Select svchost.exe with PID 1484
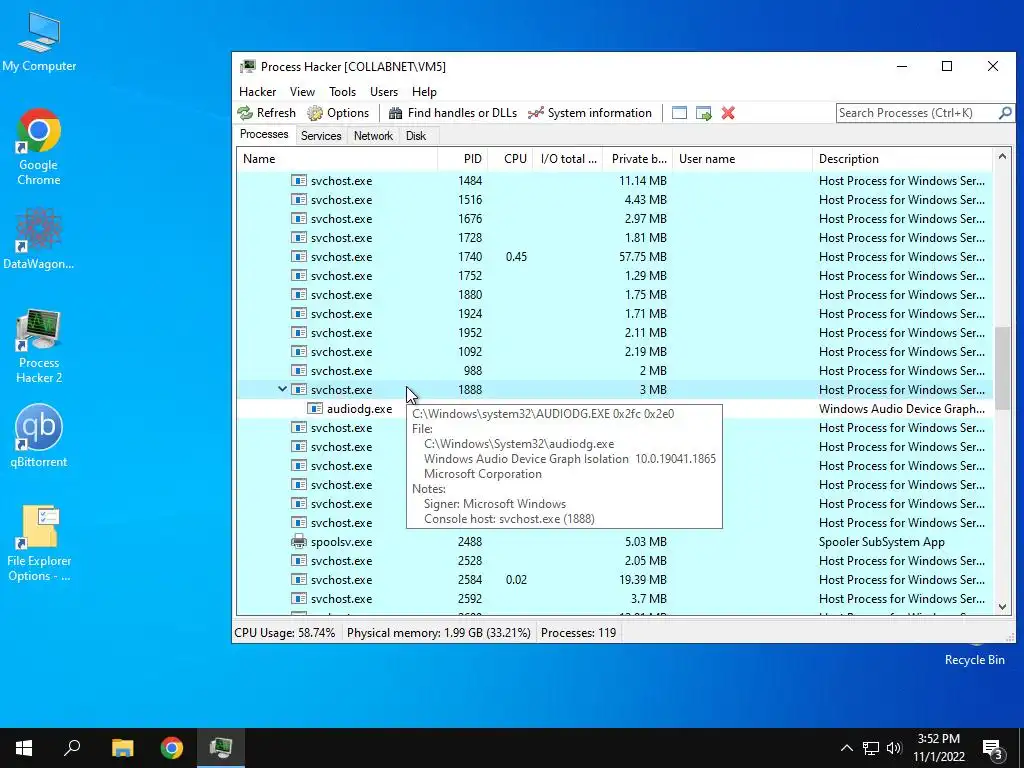Image resolution: width=1024 pixels, height=768 pixels. pos(615,181)
